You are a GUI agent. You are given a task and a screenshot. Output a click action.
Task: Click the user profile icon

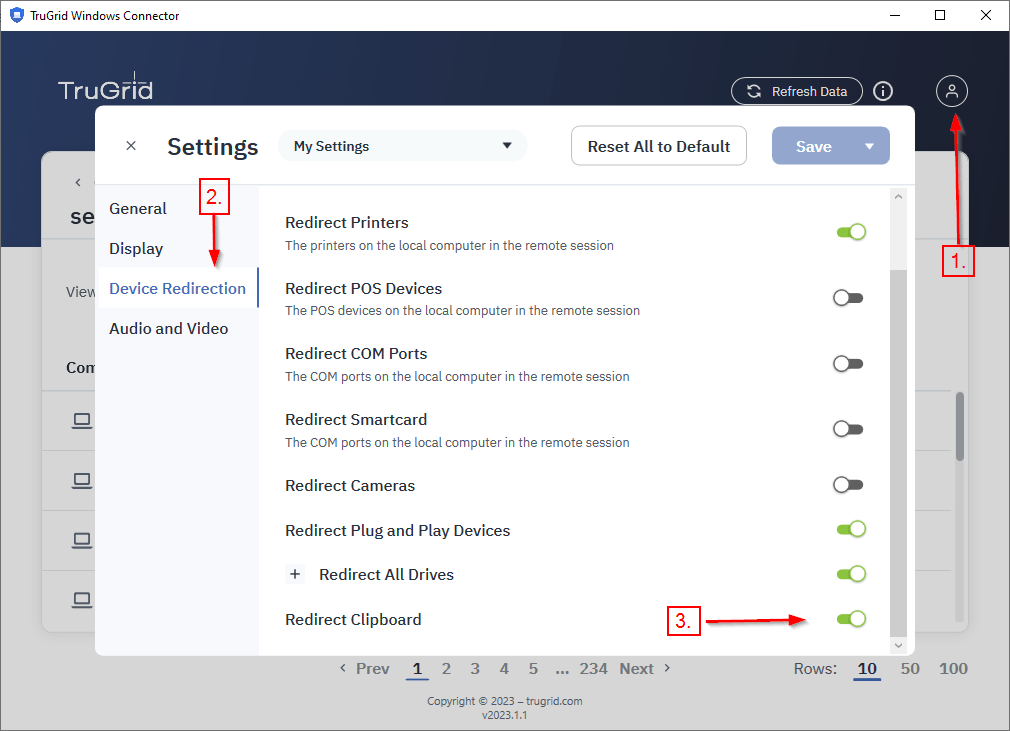tap(951, 91)
